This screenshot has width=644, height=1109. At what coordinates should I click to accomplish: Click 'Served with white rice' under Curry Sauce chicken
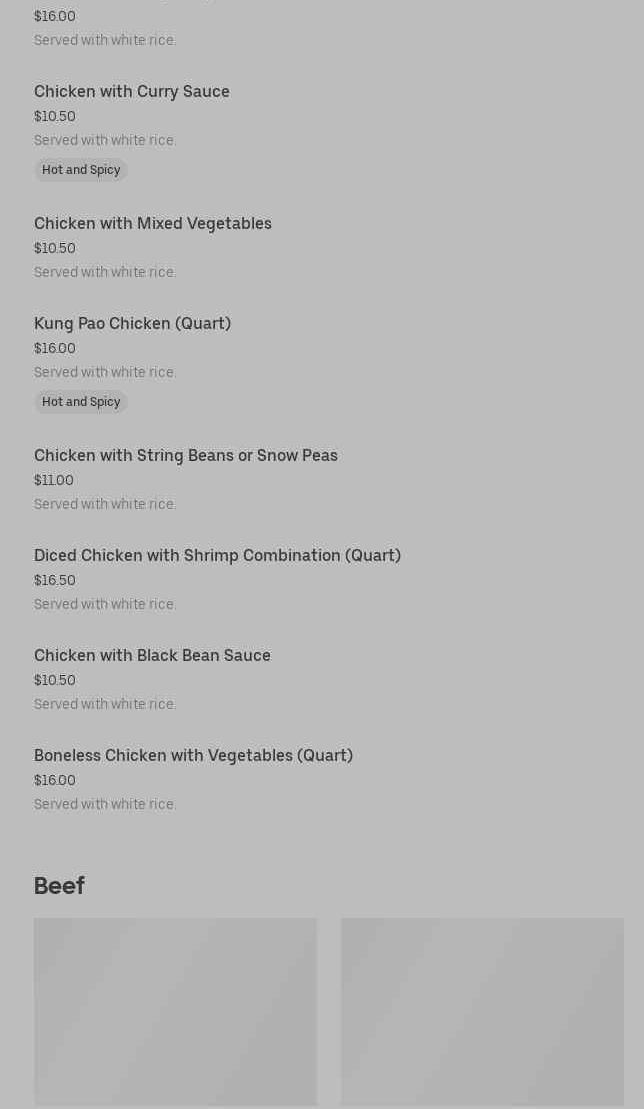[105, 141]
